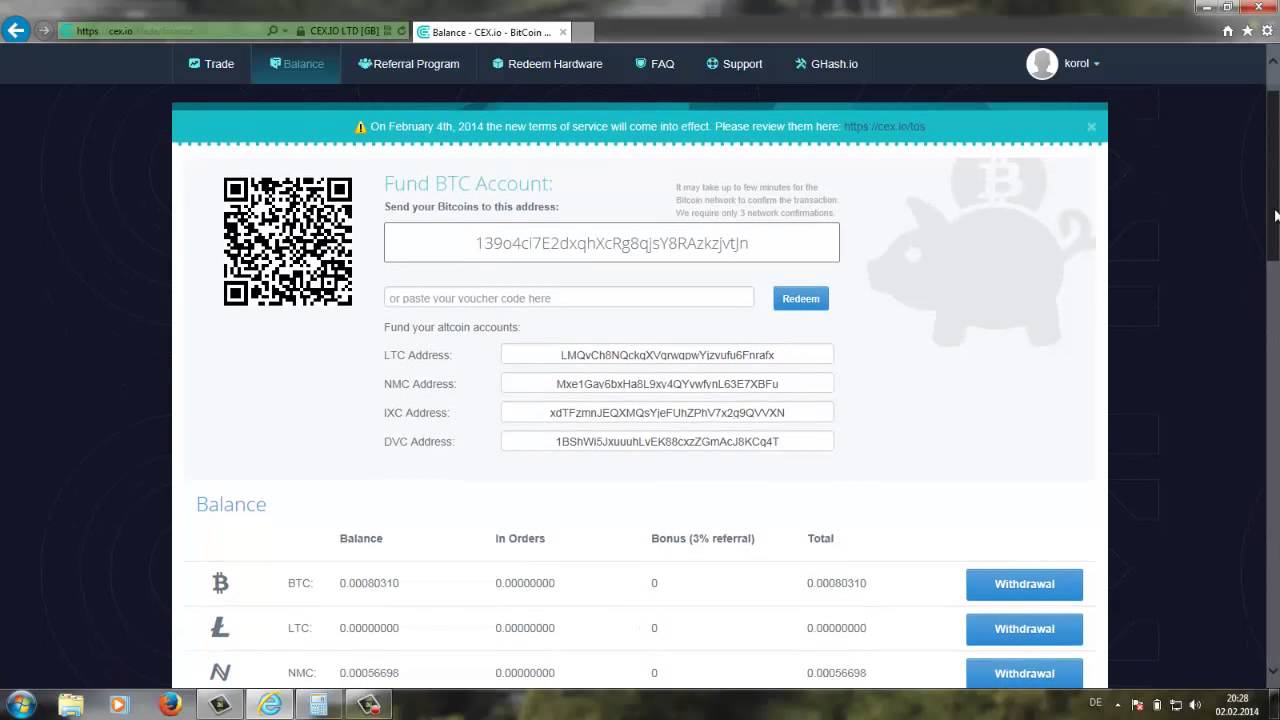The width and height of the screenshot is (1280, 720).
Task: Open a new browser tab
Action: pyautogui.click(x=581, y=32)
